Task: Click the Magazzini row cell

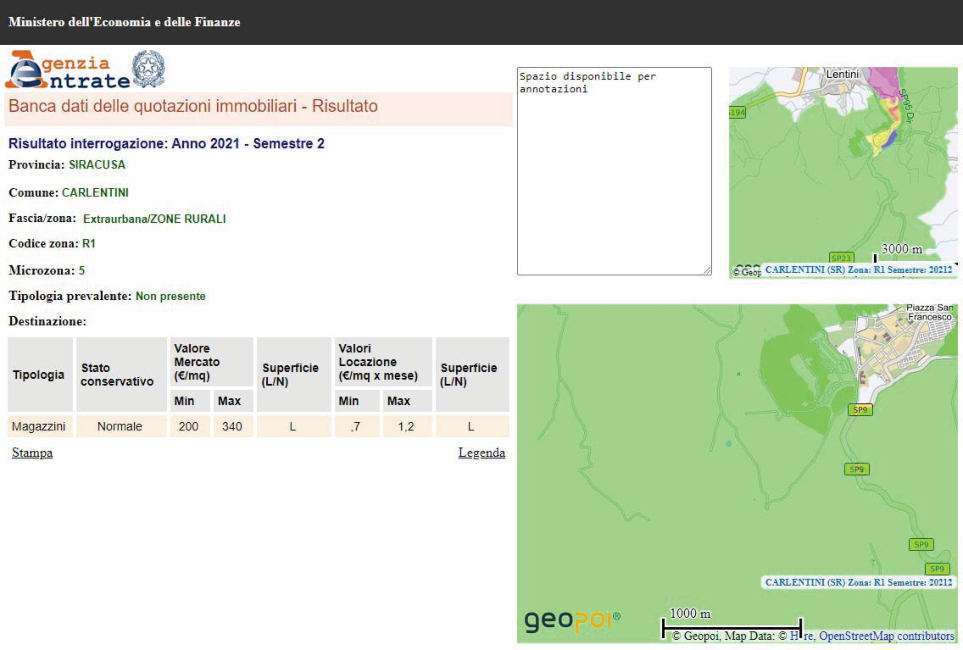Action: (x=39, y=427)
